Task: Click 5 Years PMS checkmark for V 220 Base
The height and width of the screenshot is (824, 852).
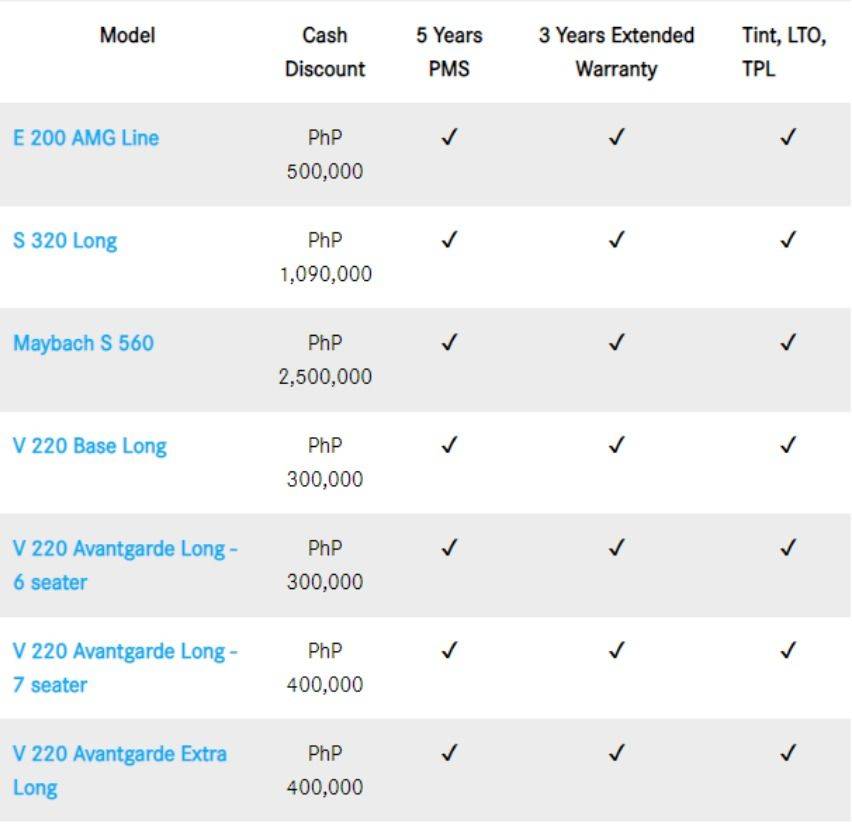Action: 449,445
